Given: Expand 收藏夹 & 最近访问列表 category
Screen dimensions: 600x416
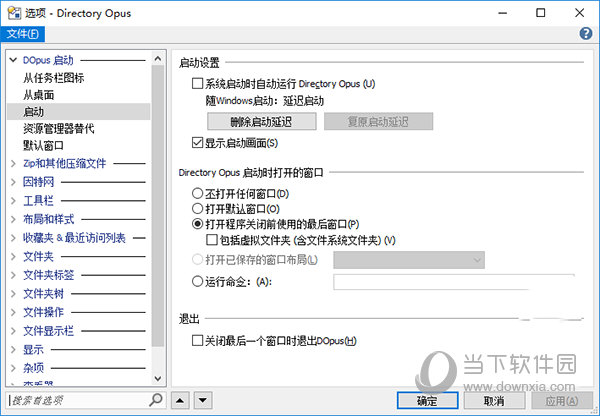Looking at the screenshot, I should click(13, 238).
